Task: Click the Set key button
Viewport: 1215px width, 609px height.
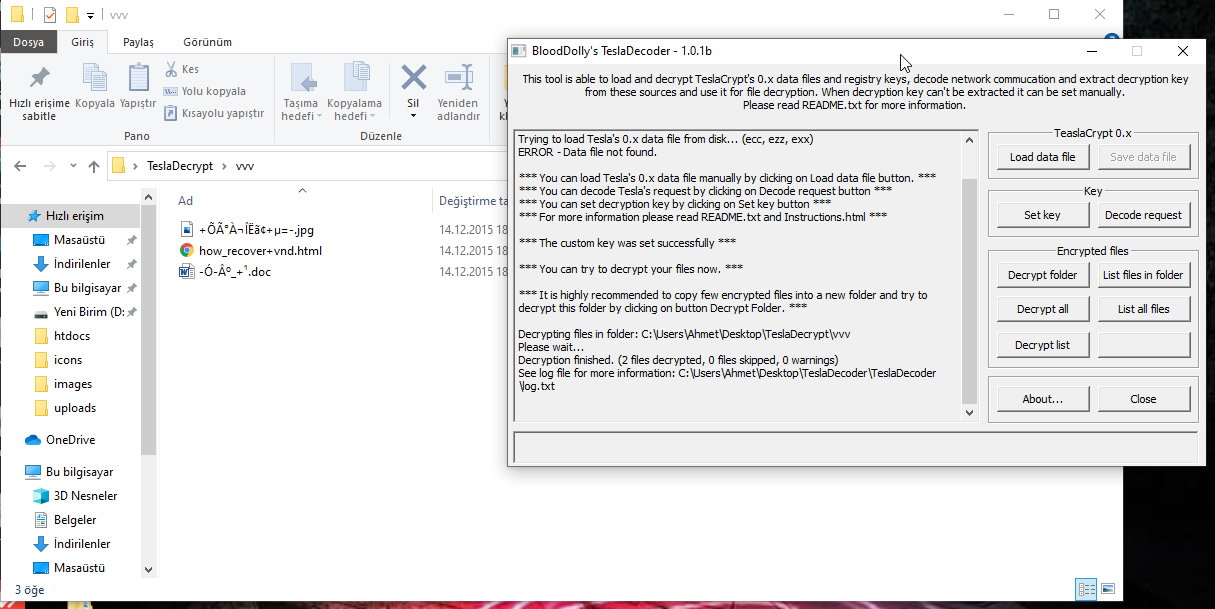Action: pyautogui.click(x=1042, y=215)
